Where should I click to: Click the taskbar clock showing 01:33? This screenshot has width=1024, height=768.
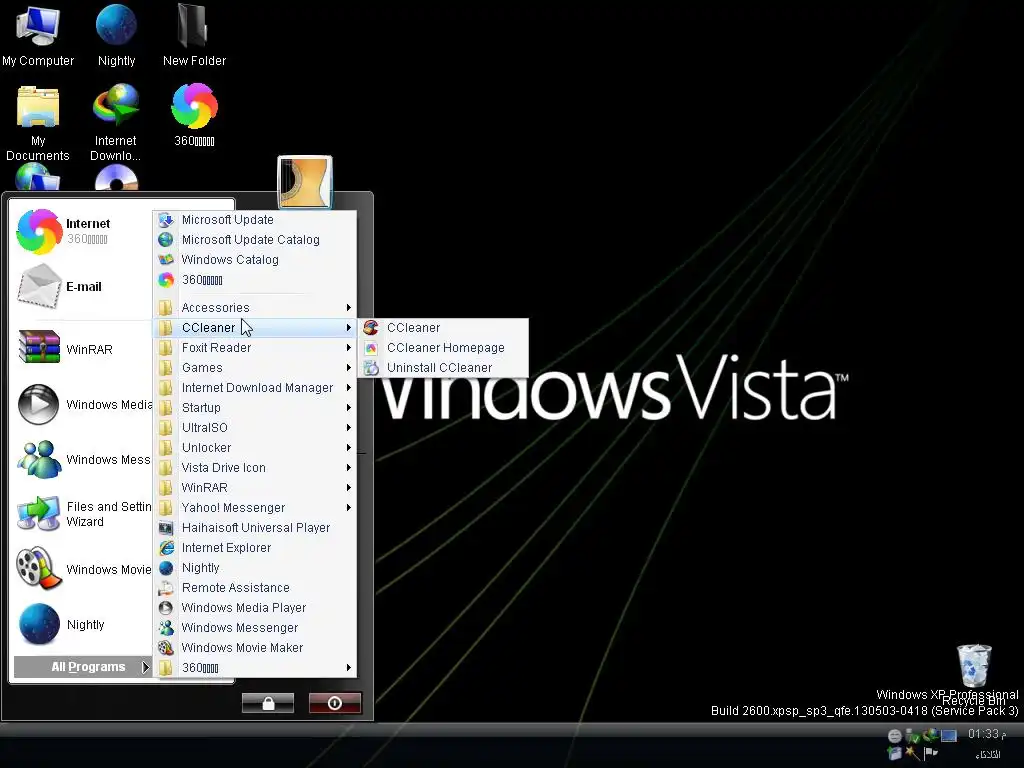pyautogui.click(x=986, y=735)
